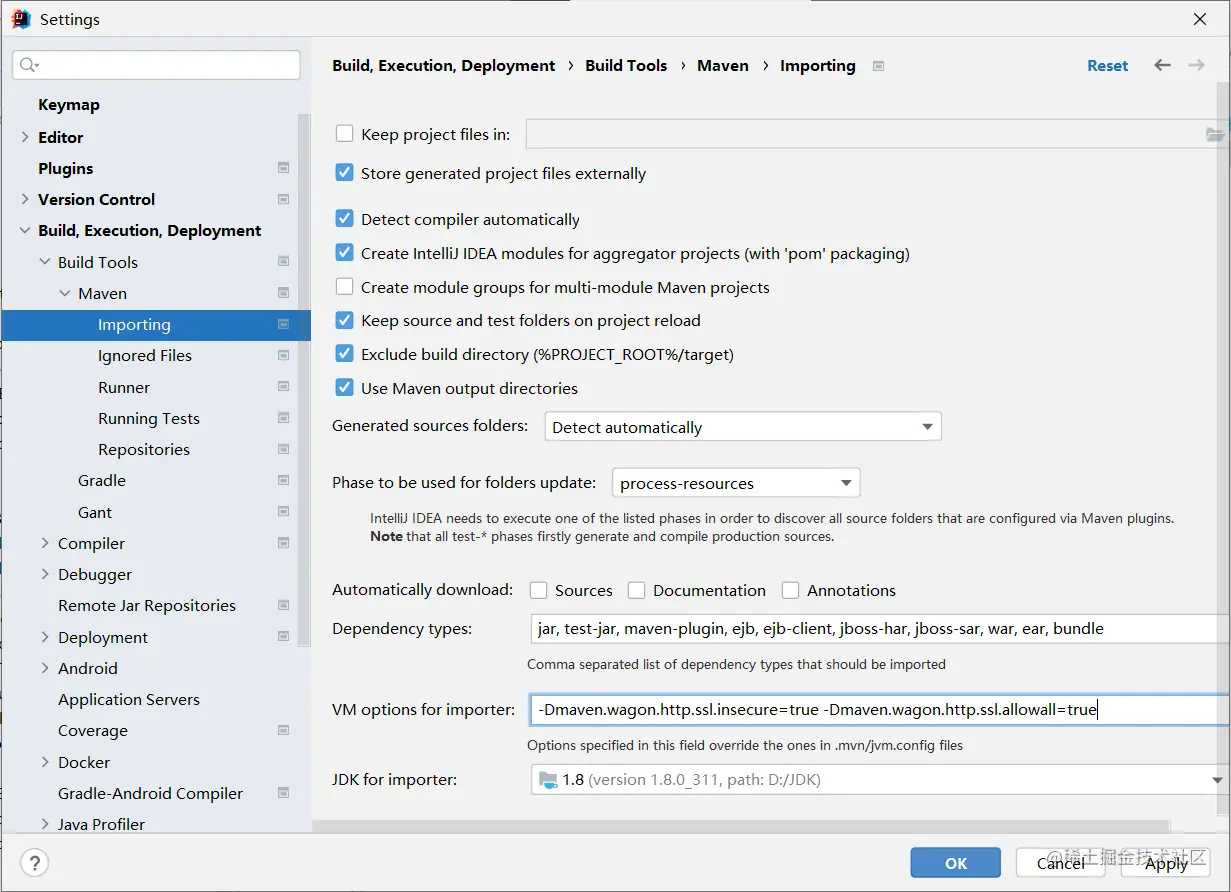The image size is (1231, 892).
Task: Select Keymap in settings tree
Action: (69, 104)
